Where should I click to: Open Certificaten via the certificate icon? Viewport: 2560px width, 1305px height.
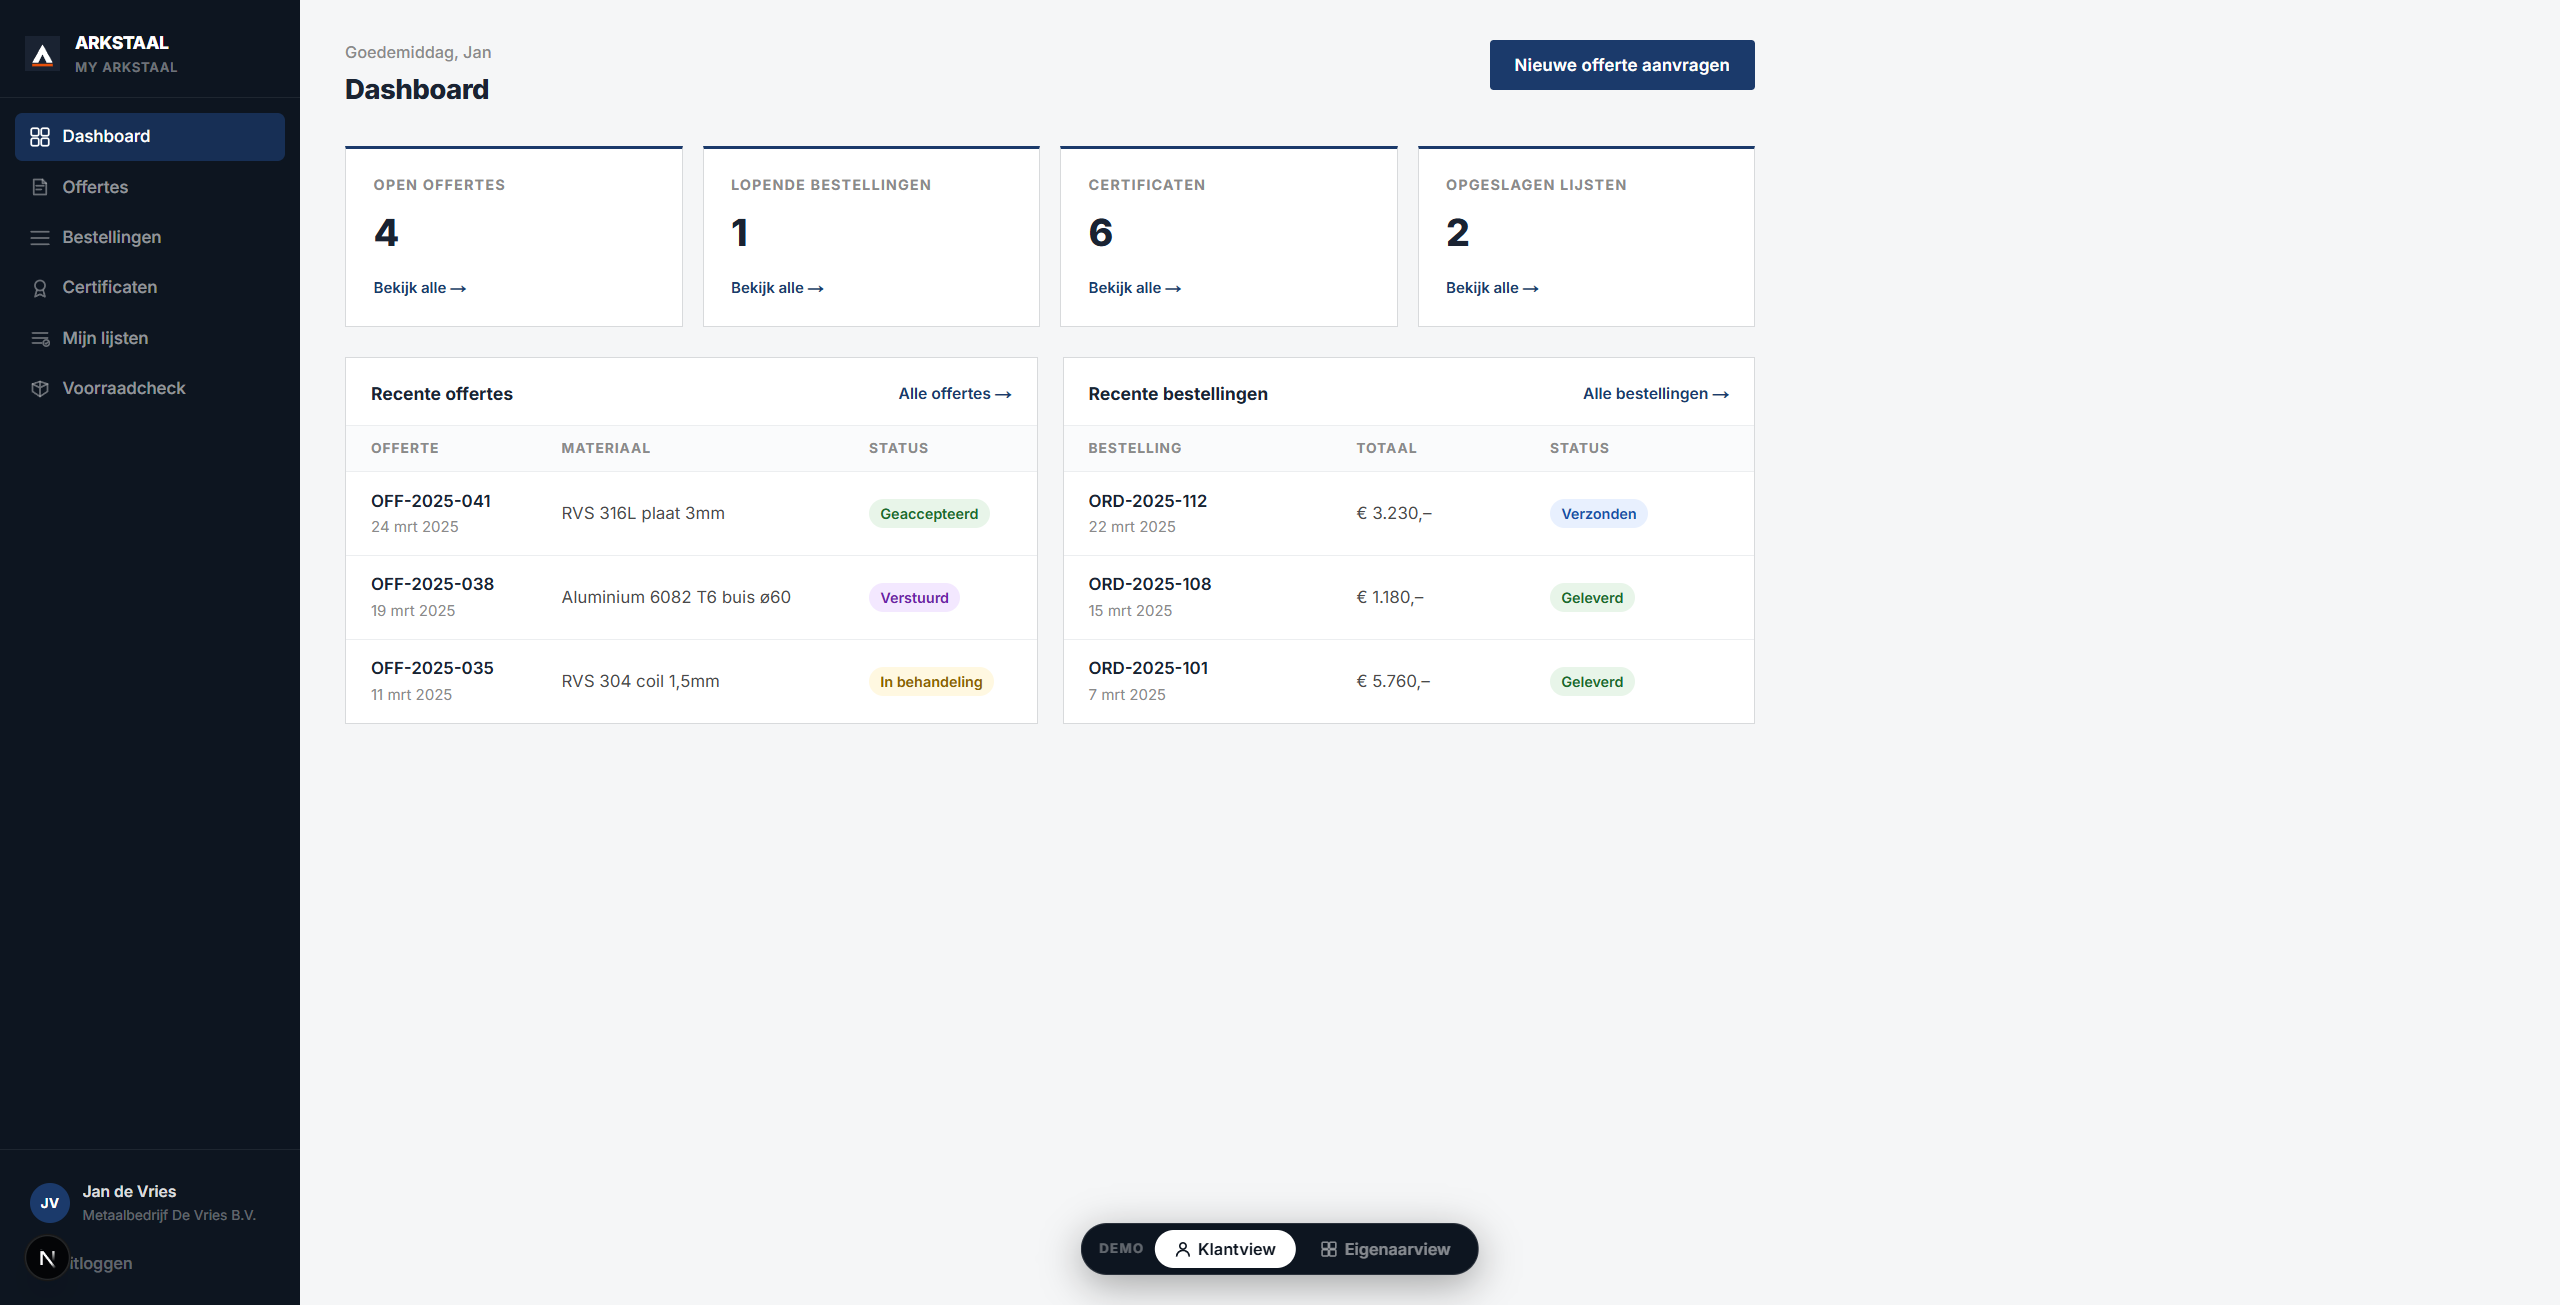tap(40, 287)
